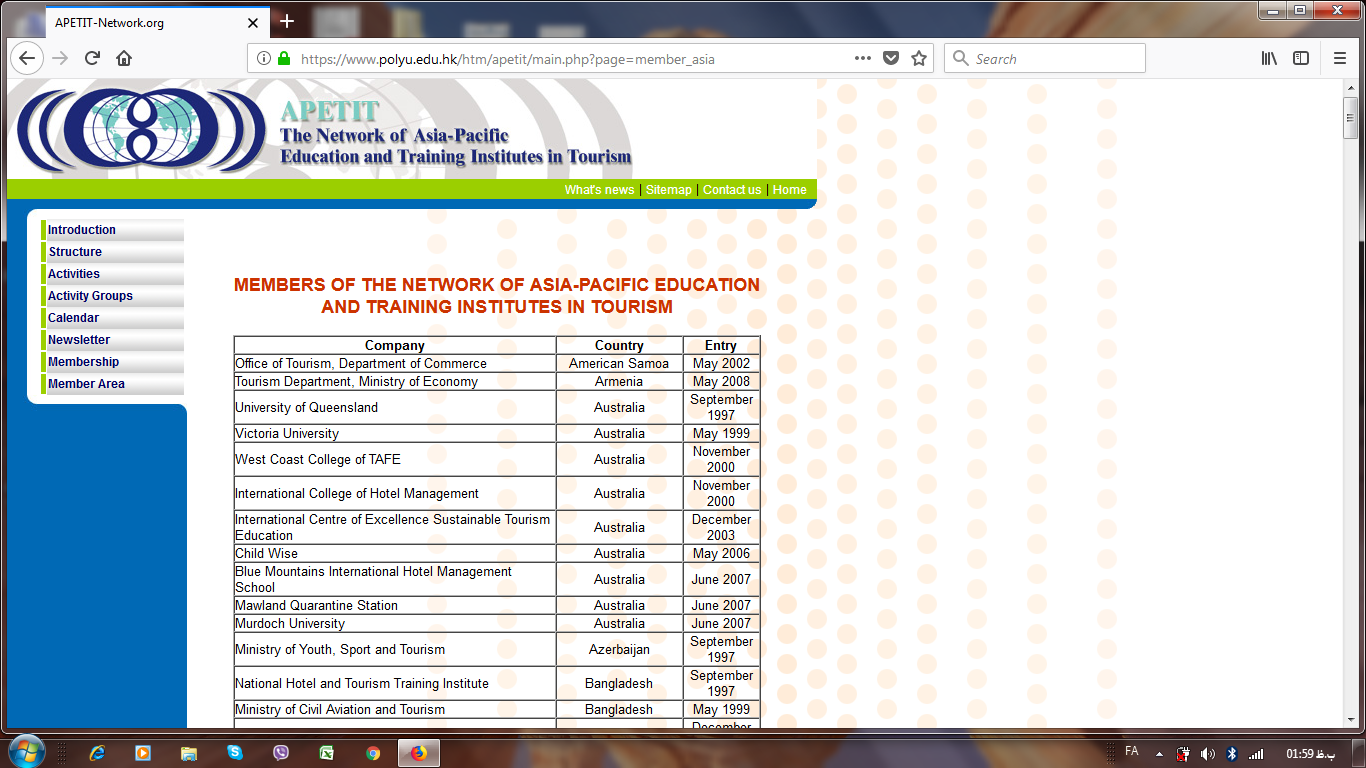Follow the What's news link
Image resolution: width=1366 pixels, height=768 pixels.
click(599, 190)
